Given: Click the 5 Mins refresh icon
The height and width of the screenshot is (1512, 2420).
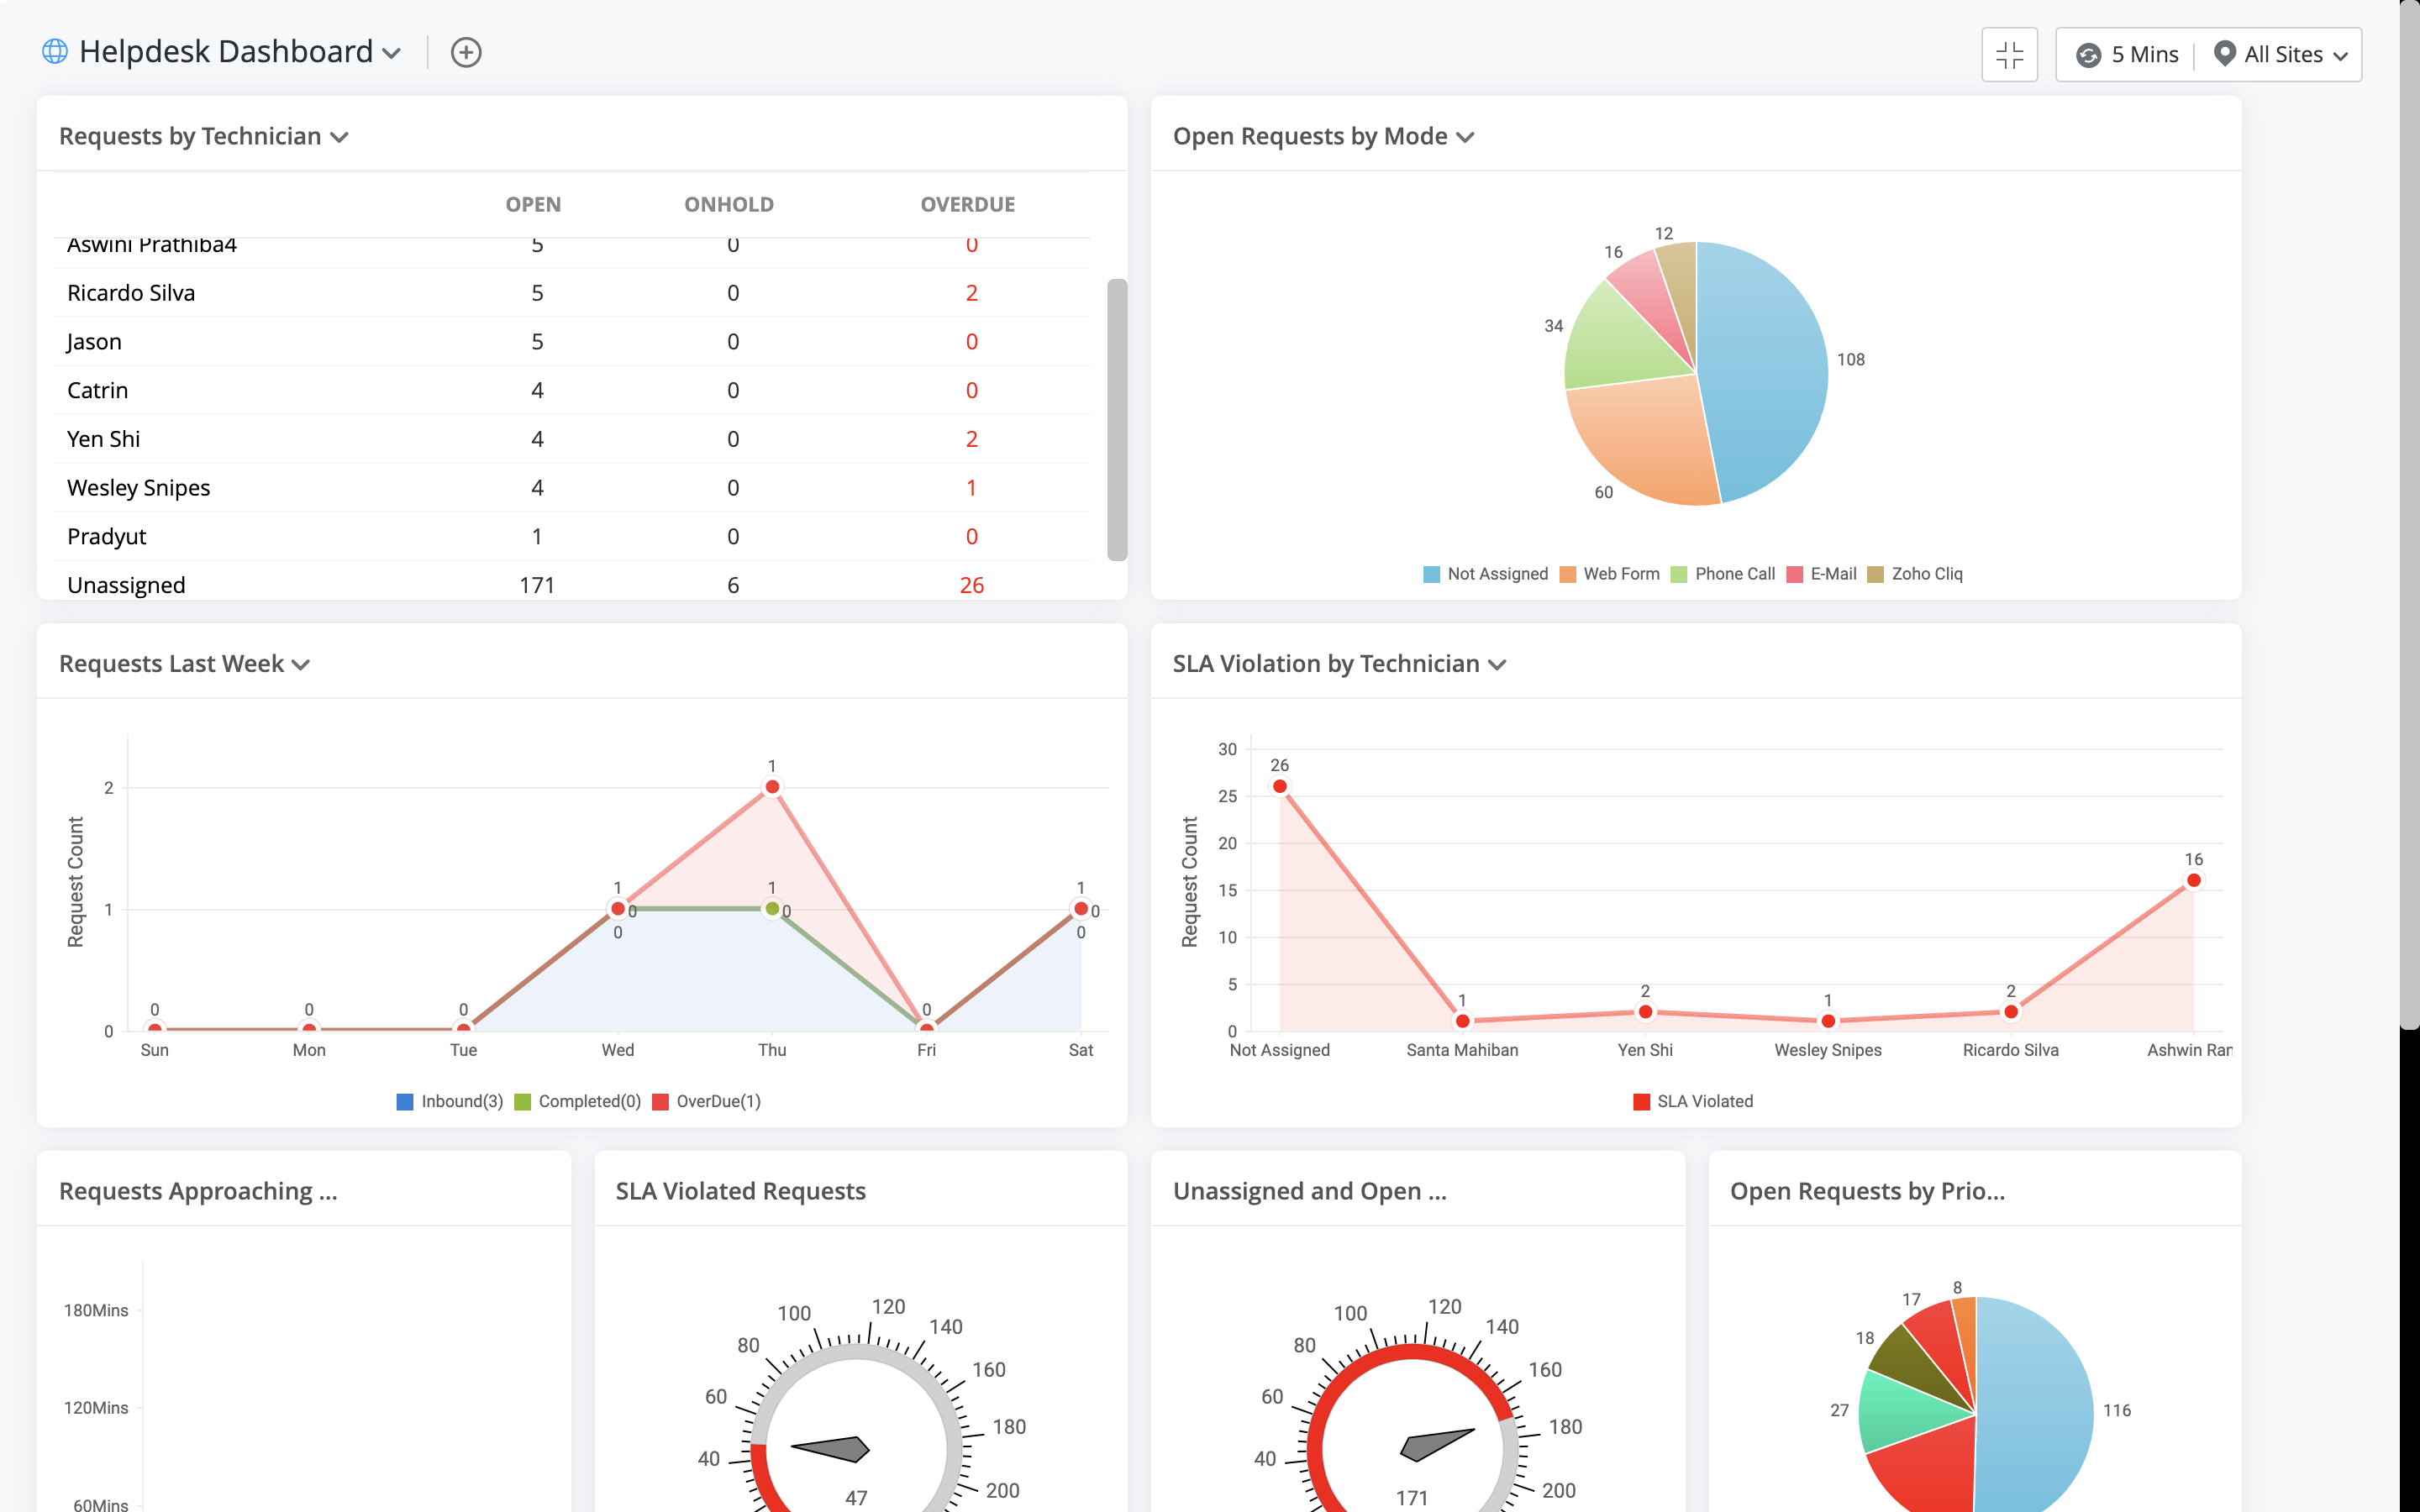Looking at the screenshot, I should (2088, 55).
